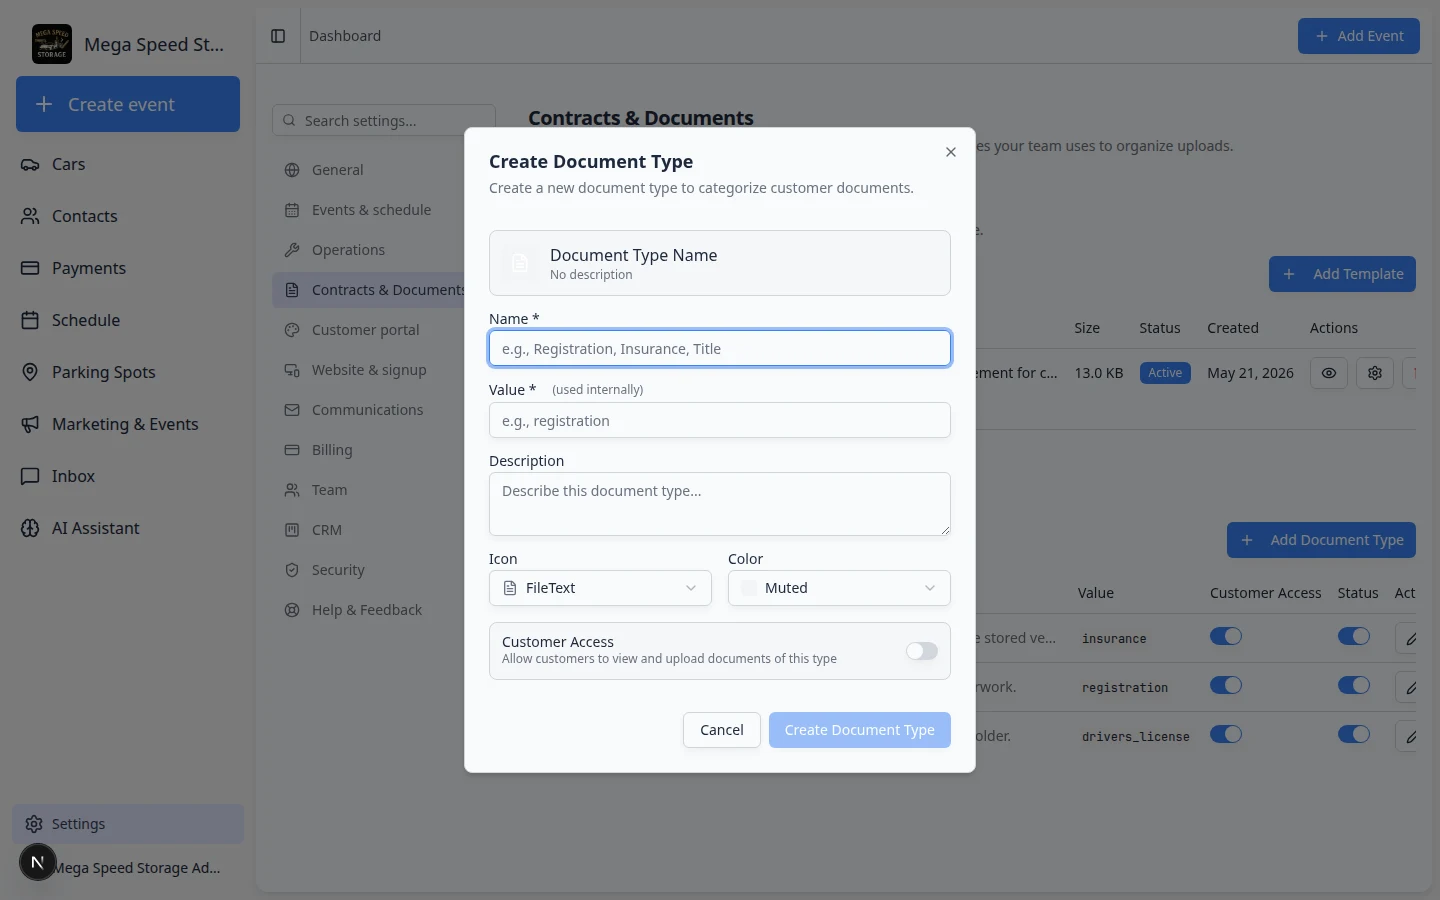Close the Create Document Type dialog

951,152
